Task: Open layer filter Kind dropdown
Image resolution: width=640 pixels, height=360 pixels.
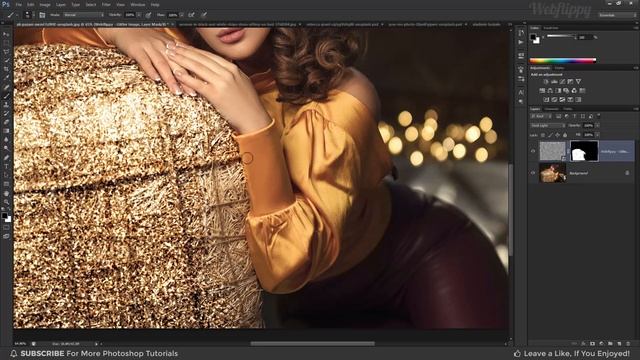Action: (540, 116)
